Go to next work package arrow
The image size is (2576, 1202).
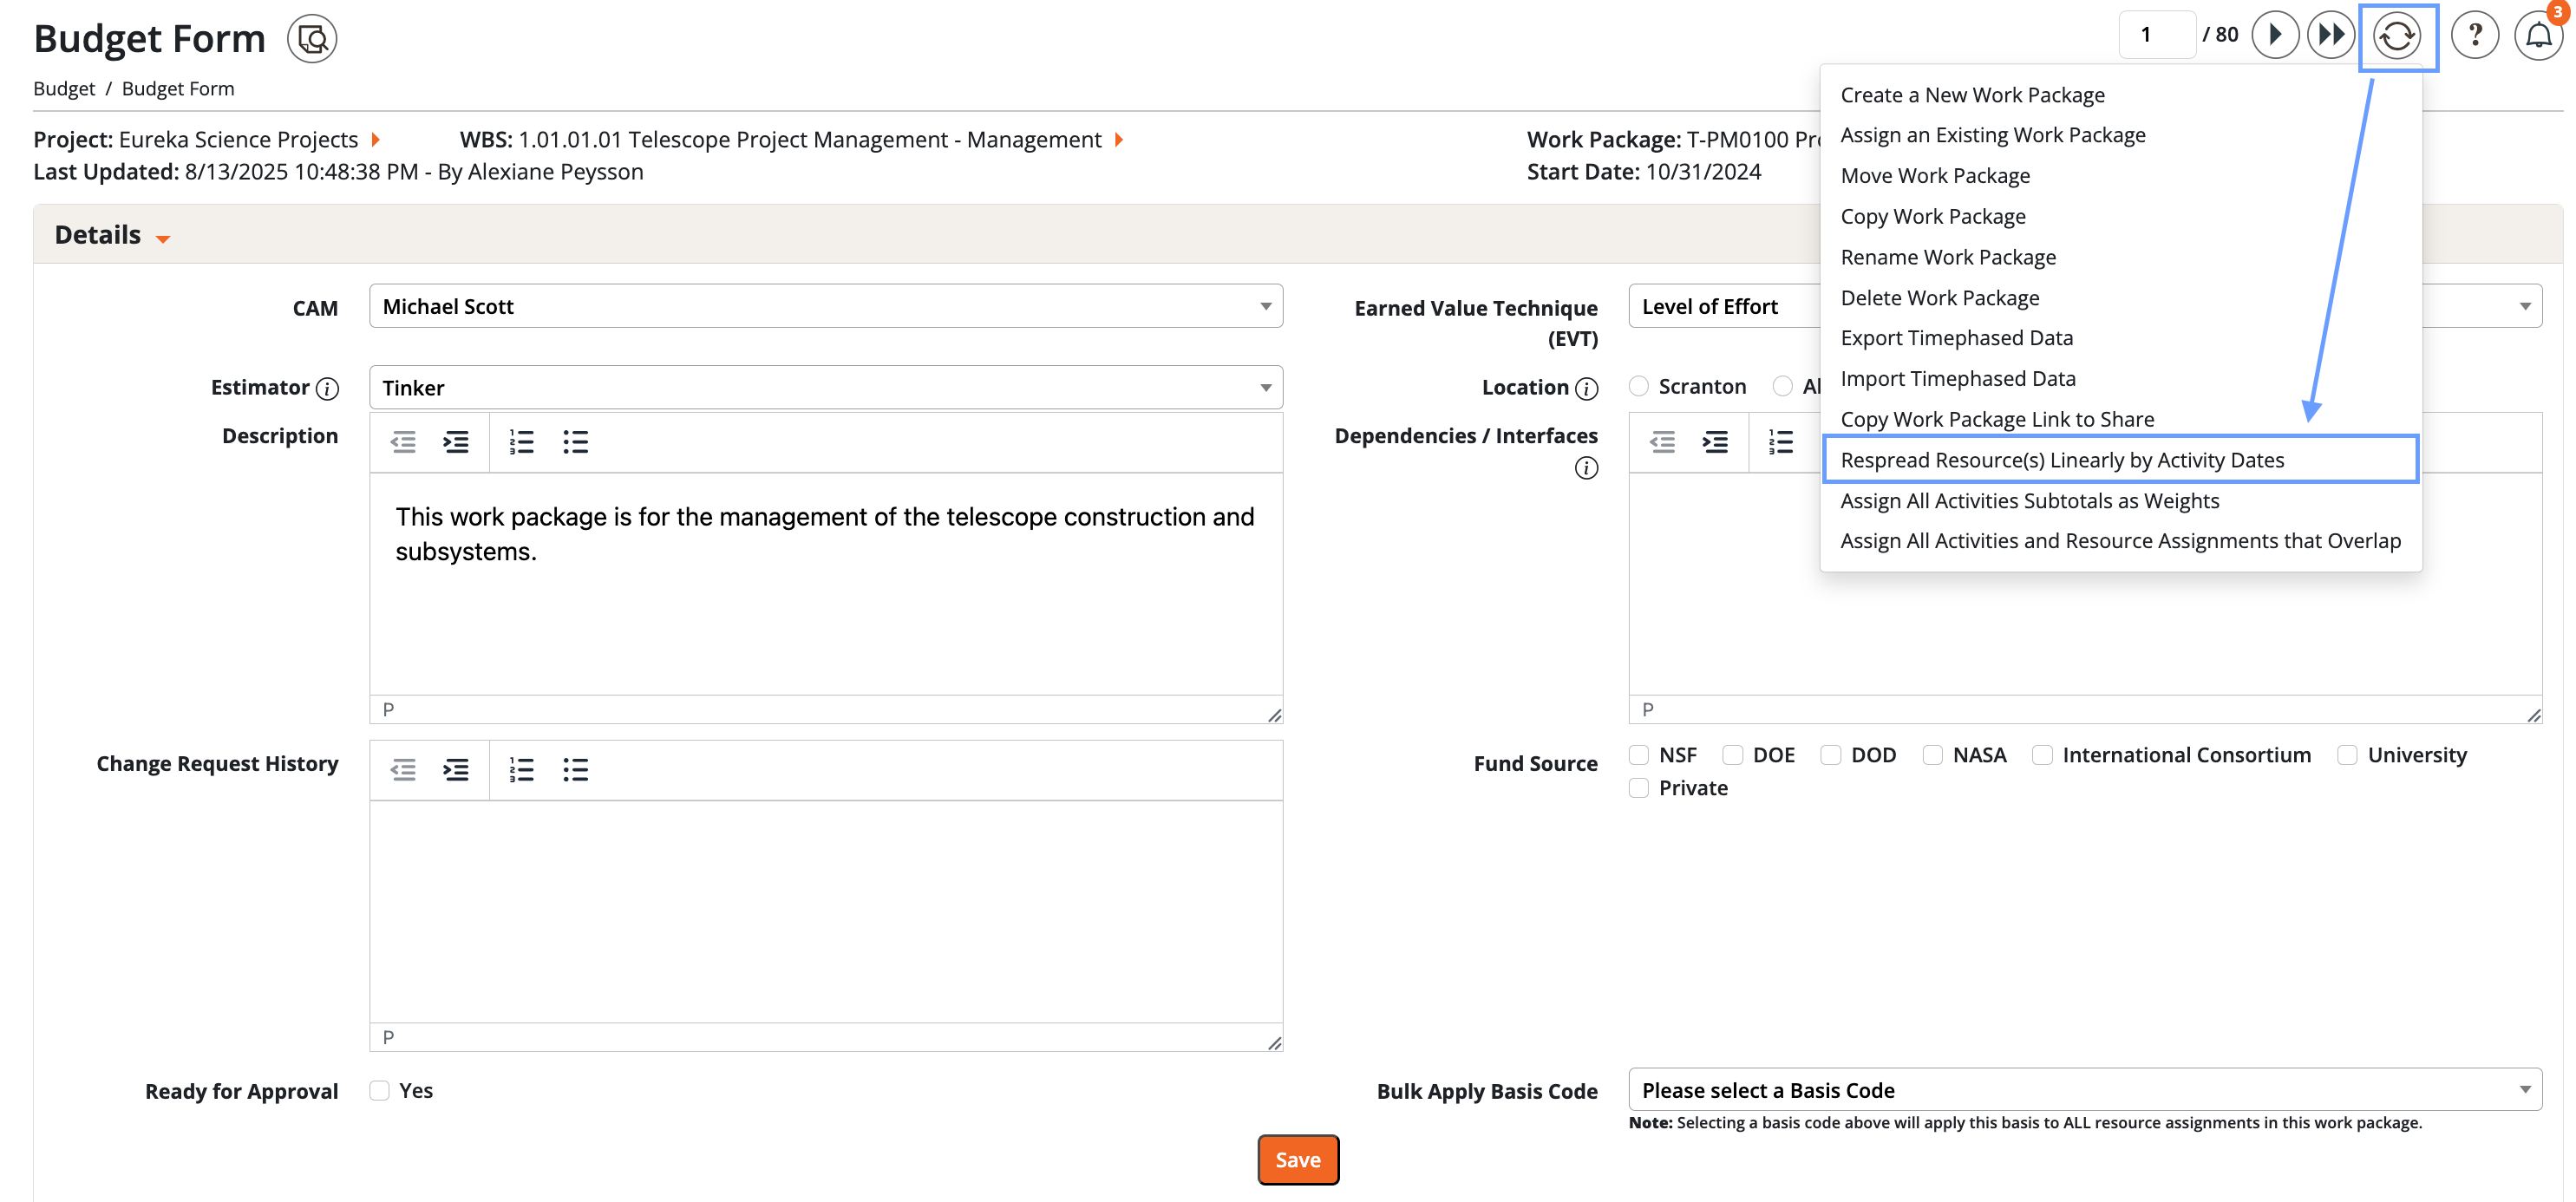pos(2275,35)
